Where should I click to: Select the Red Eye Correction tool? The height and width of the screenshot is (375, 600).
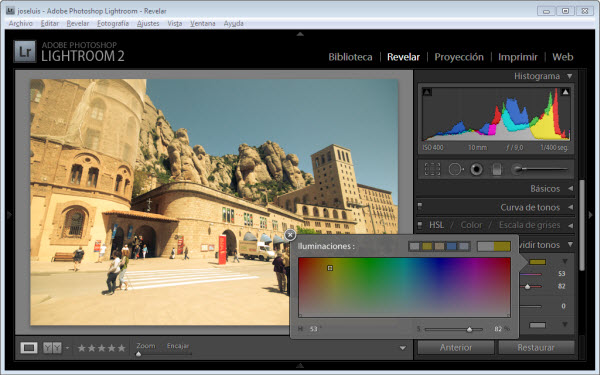[476, 169]
